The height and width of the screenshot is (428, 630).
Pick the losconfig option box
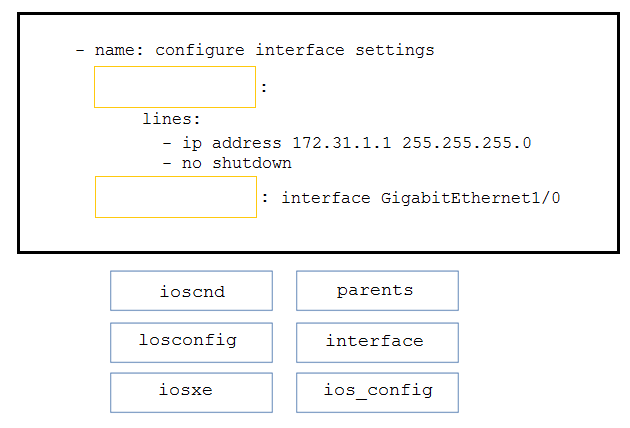(x=191, y=342)
